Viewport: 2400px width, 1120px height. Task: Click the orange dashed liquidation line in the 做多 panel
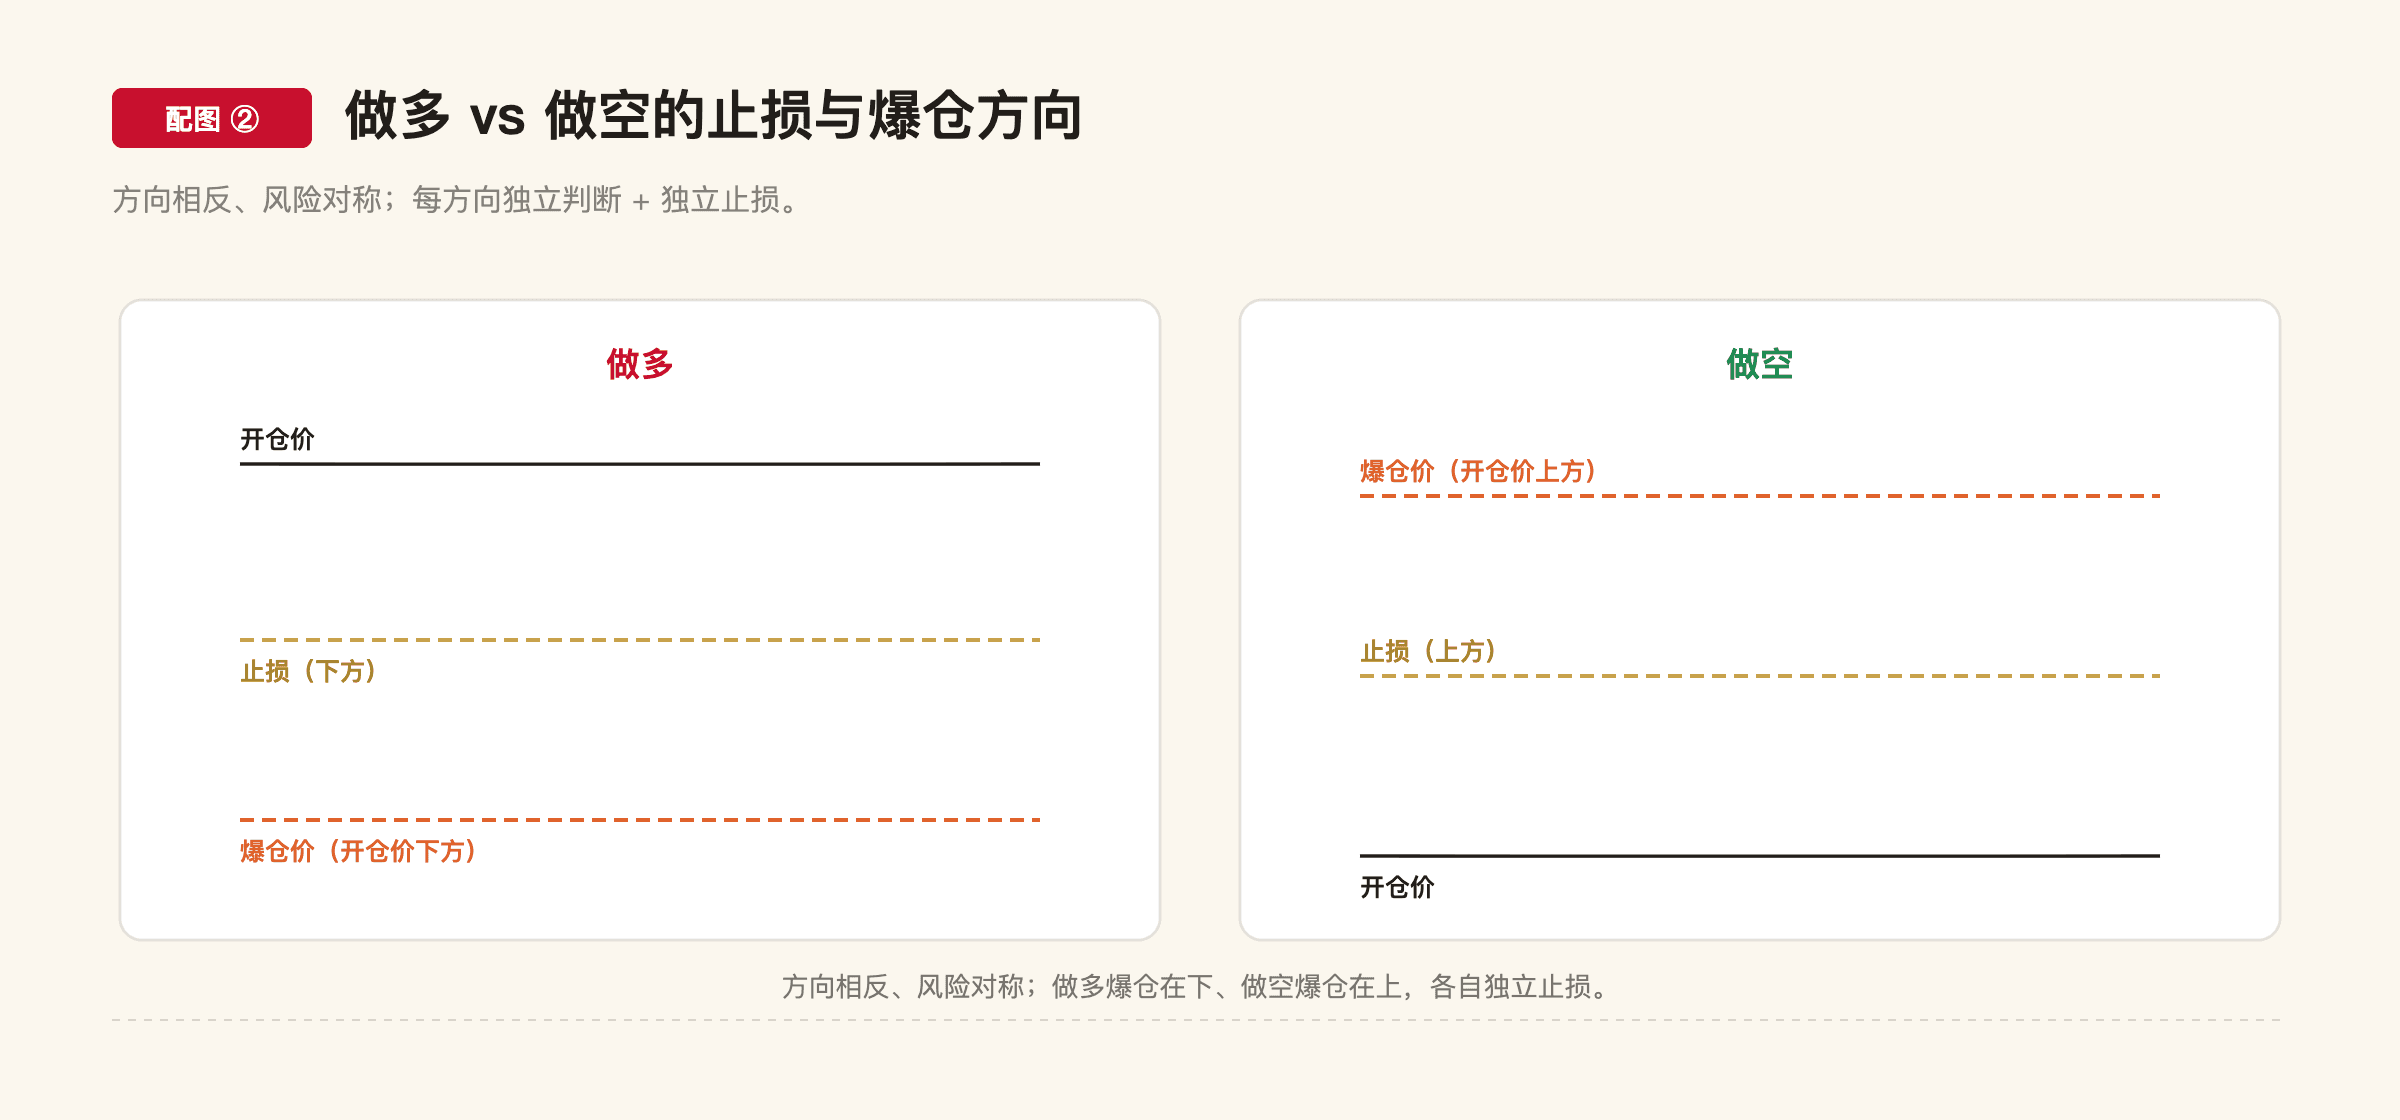pyautogui.click(x=640, y=820)
